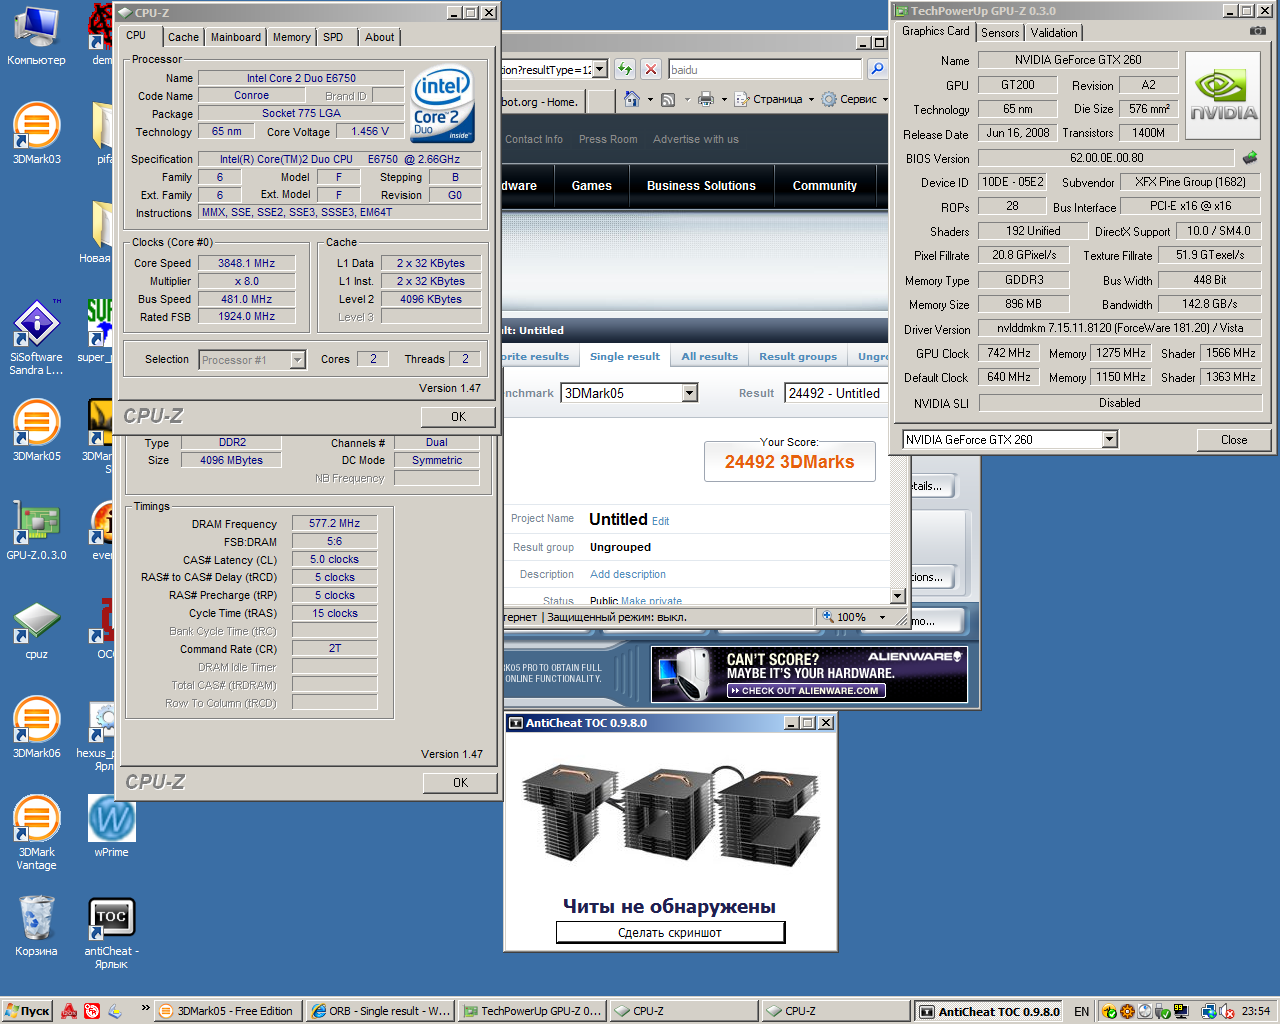Launch the 3DMark Vantage desktop shortcut
Viewport: 1280px width, 1024px height.
(x=36, y=832)
